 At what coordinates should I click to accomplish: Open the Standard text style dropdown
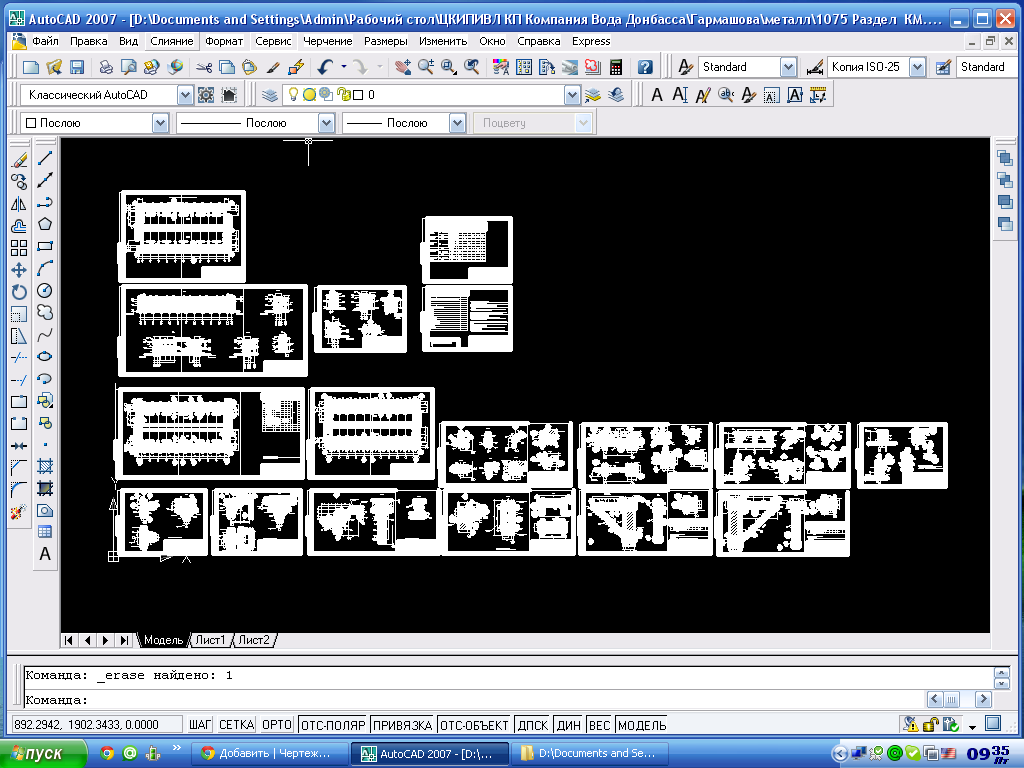coord(788,67)
